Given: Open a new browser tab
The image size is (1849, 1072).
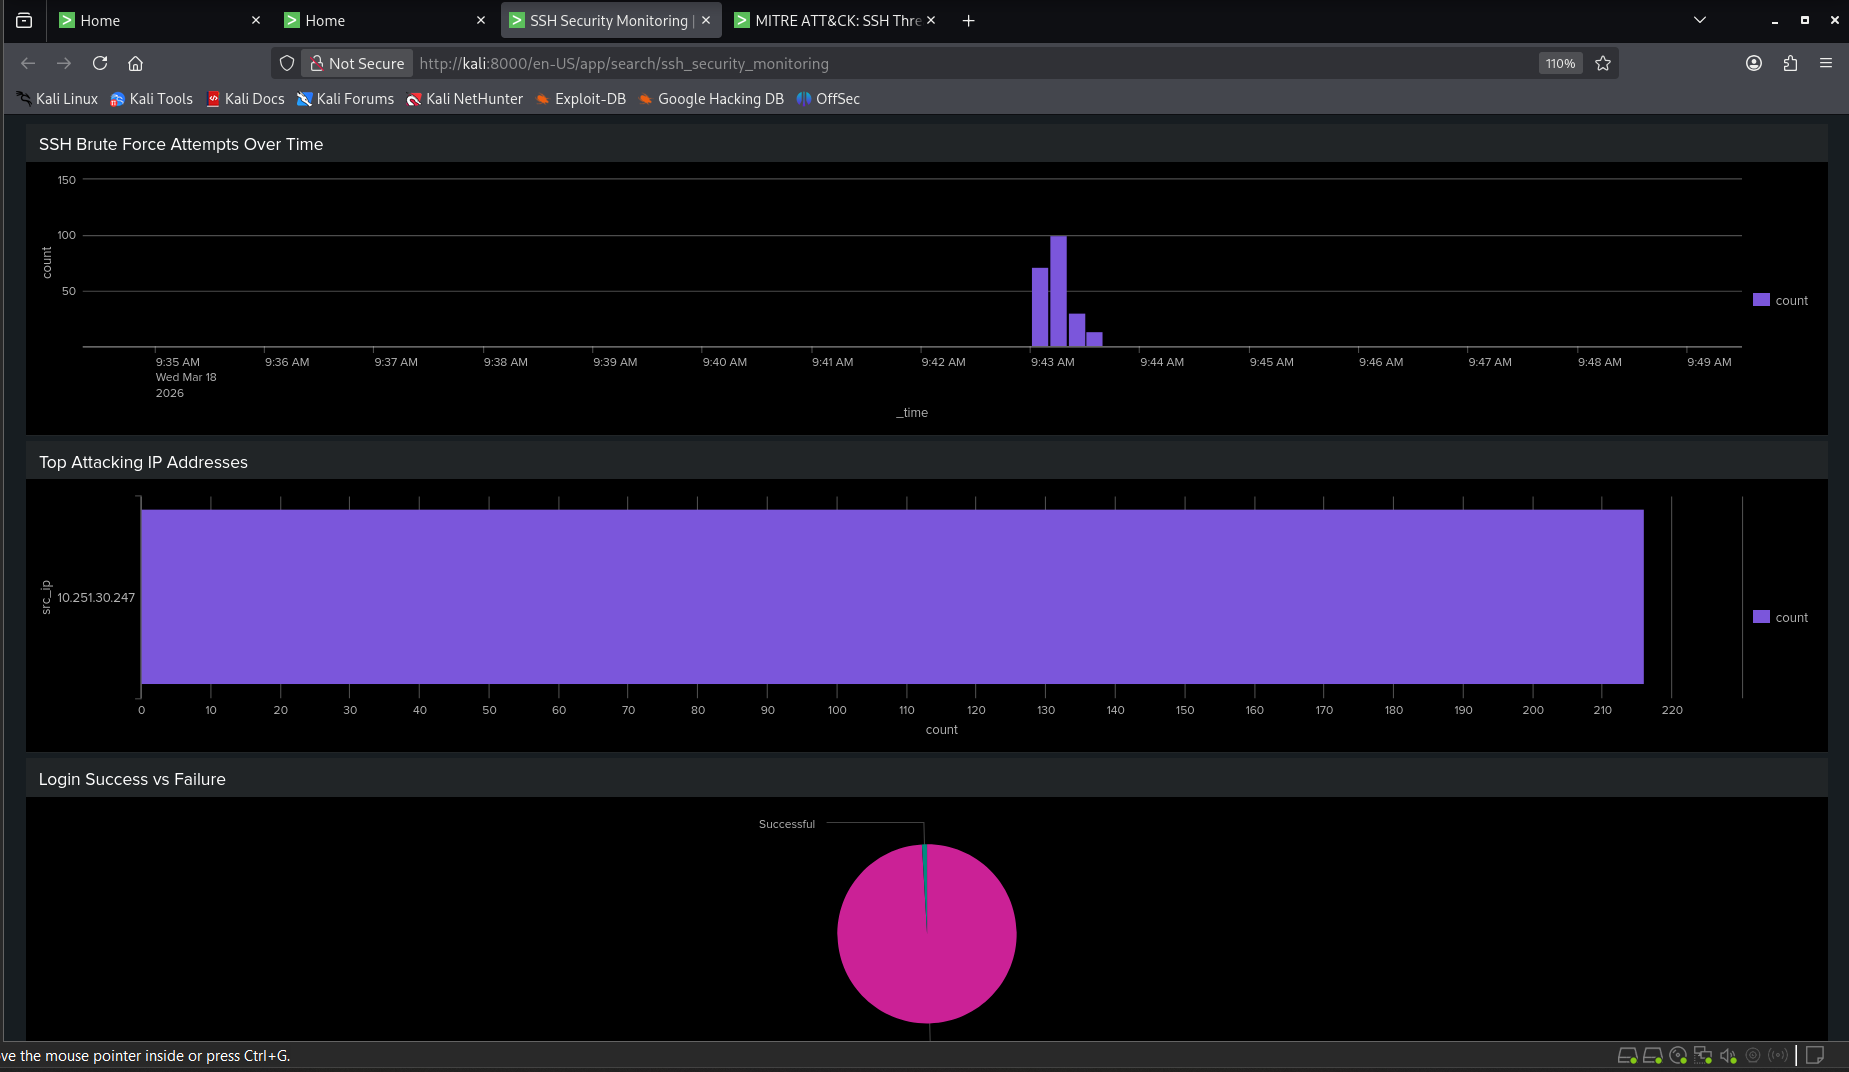Looking at the screenshot, I should click(x=968, y=20).
